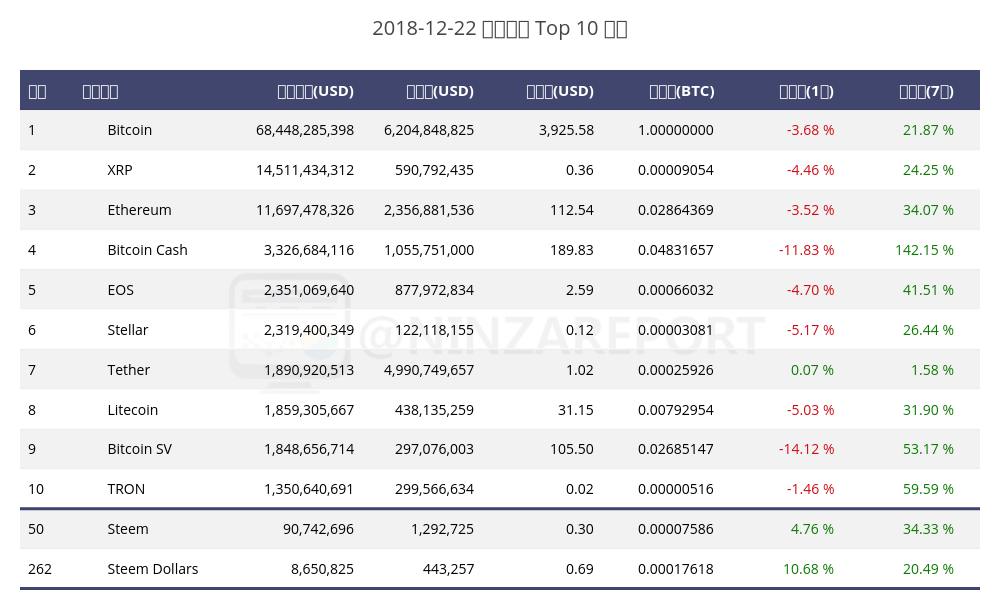Click market cap value 11,697,478,326
The height and width of the screenshot is (610, 1000).
click(x=305, y=210)
